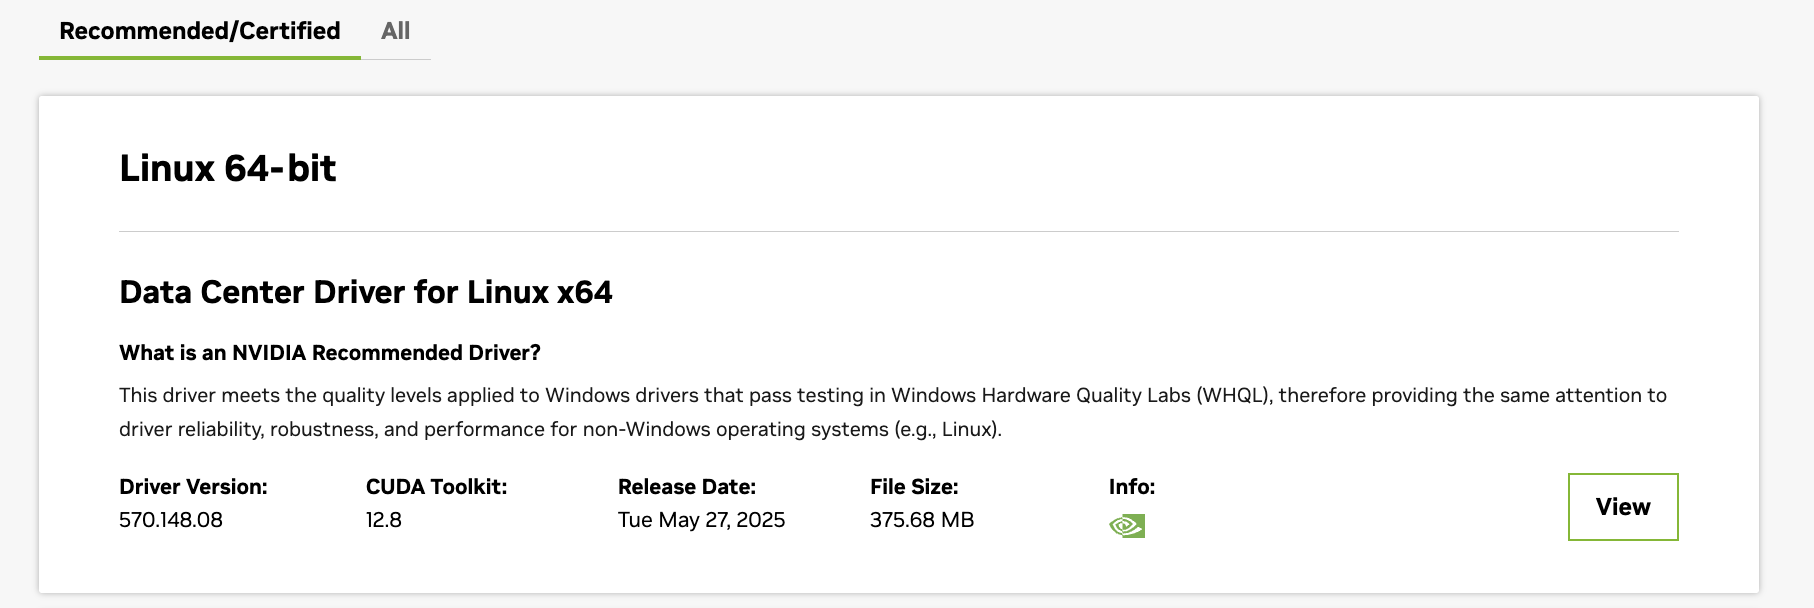The width and height of the screenshot is (1814, 608).
Task: Click the green underline of the active tab
Action: 200,57
